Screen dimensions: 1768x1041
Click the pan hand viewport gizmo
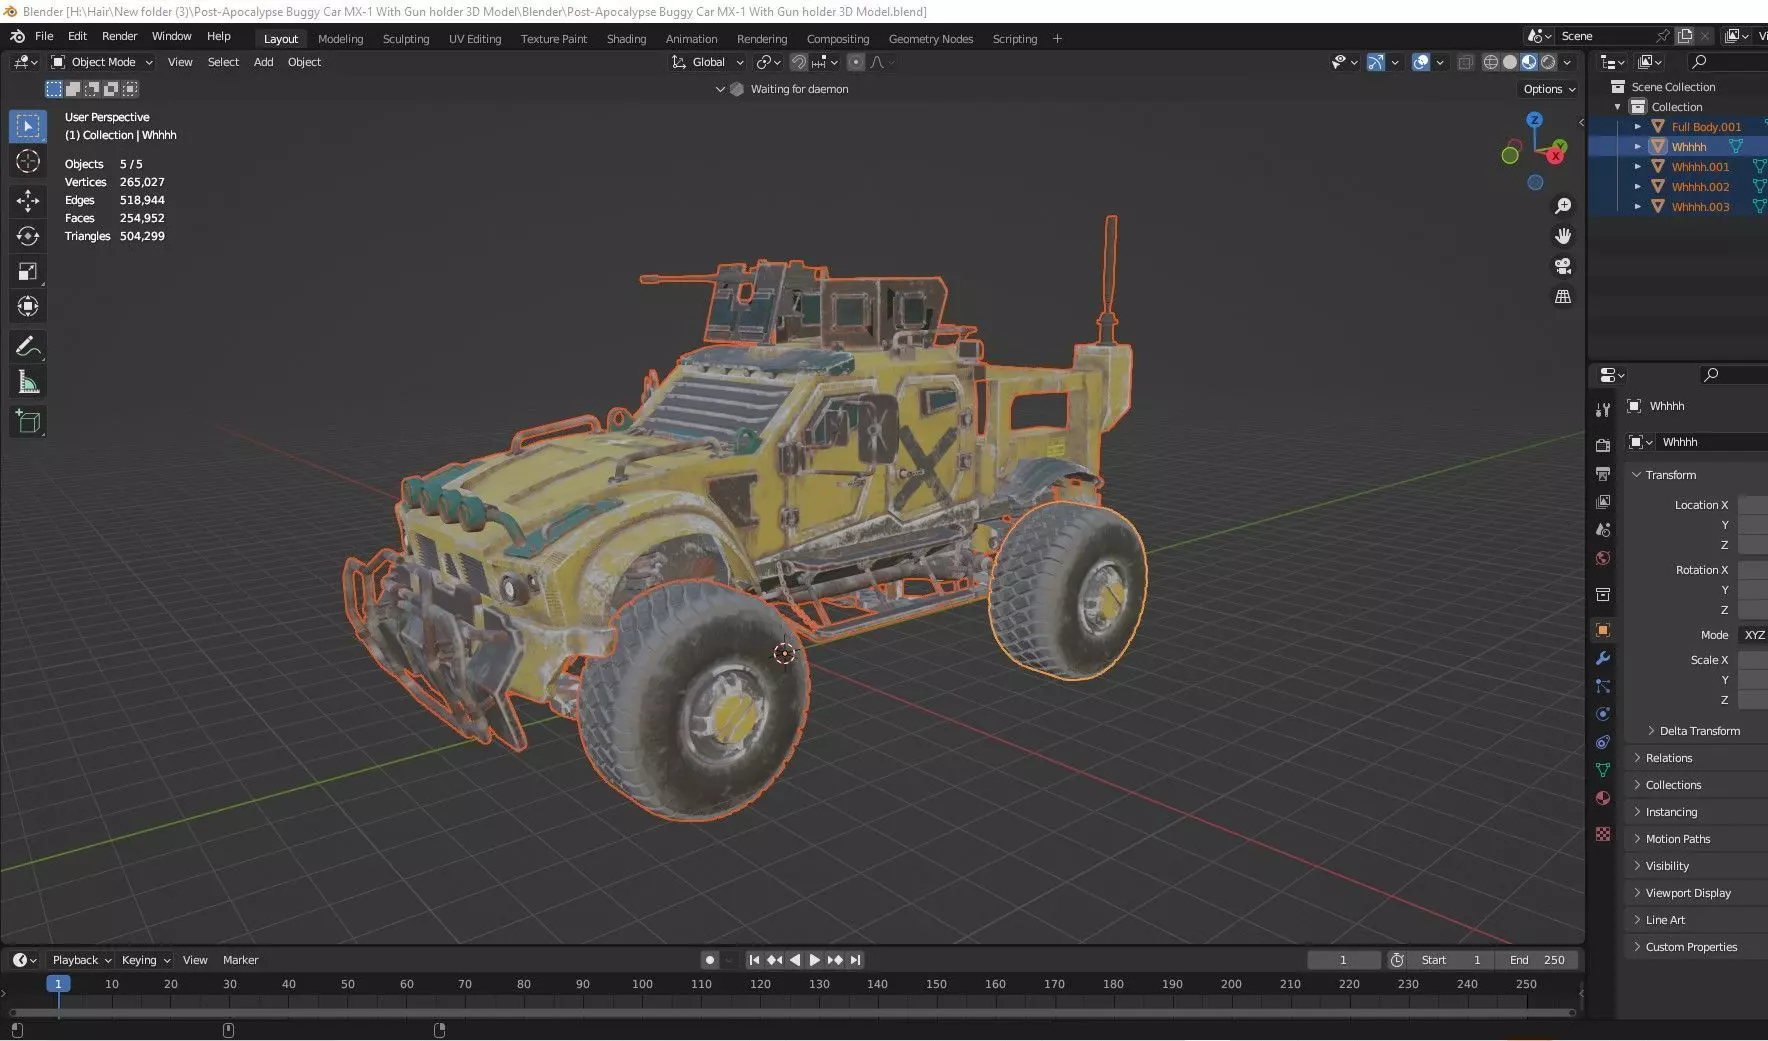pyautogui.click(x=1562, y=236)
